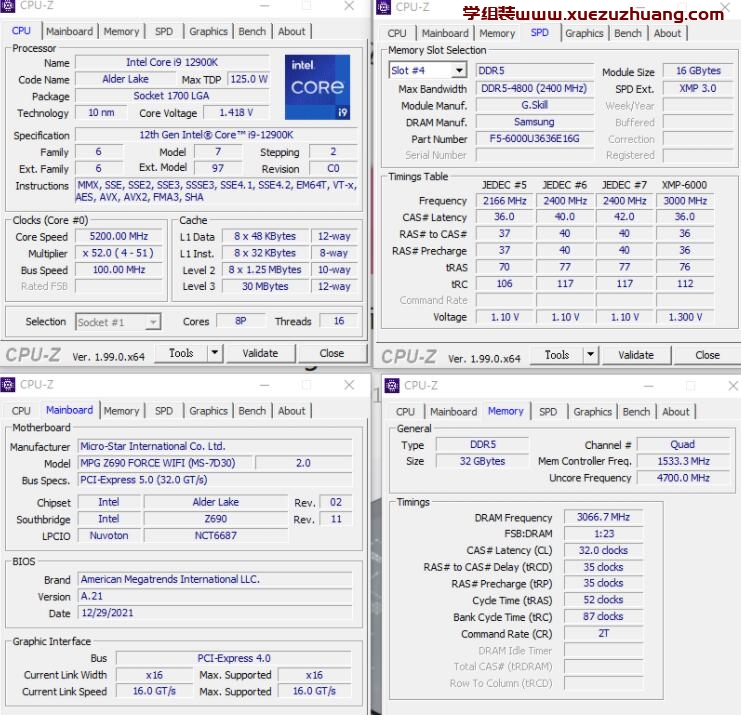Select CPU tab in Memory window
741x715 pixels.
click(x=405, y=412)
